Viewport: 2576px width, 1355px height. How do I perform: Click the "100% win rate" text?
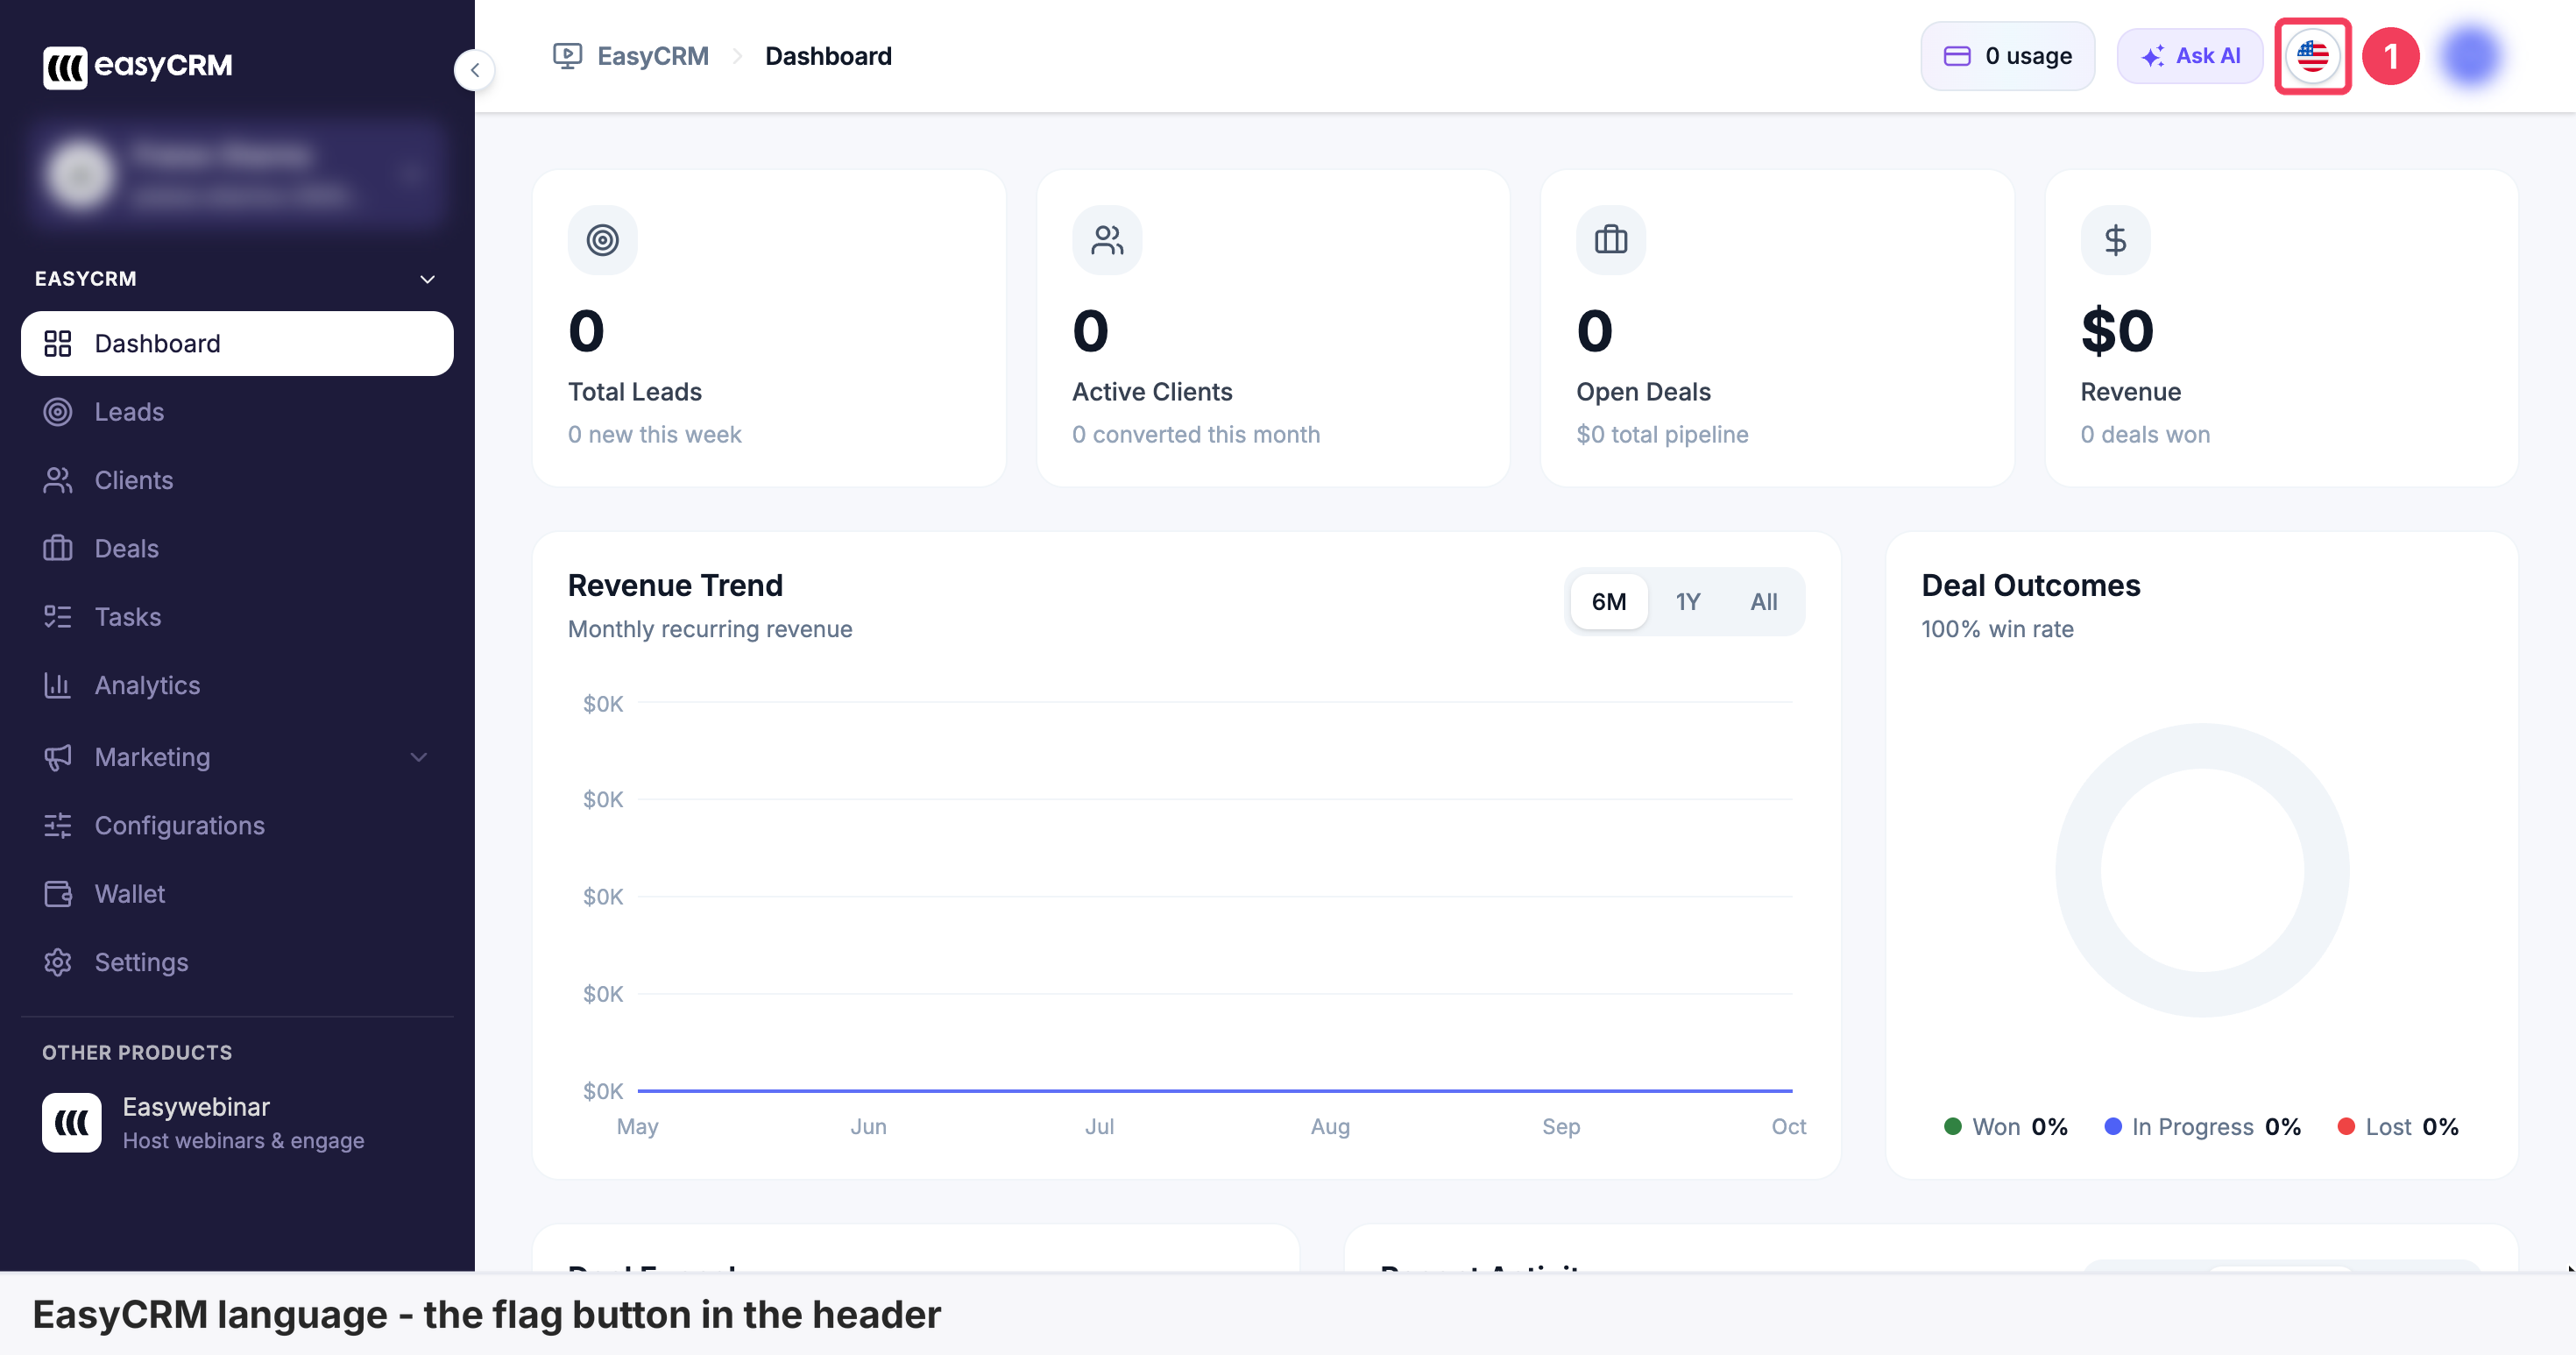coord(1997,629)
